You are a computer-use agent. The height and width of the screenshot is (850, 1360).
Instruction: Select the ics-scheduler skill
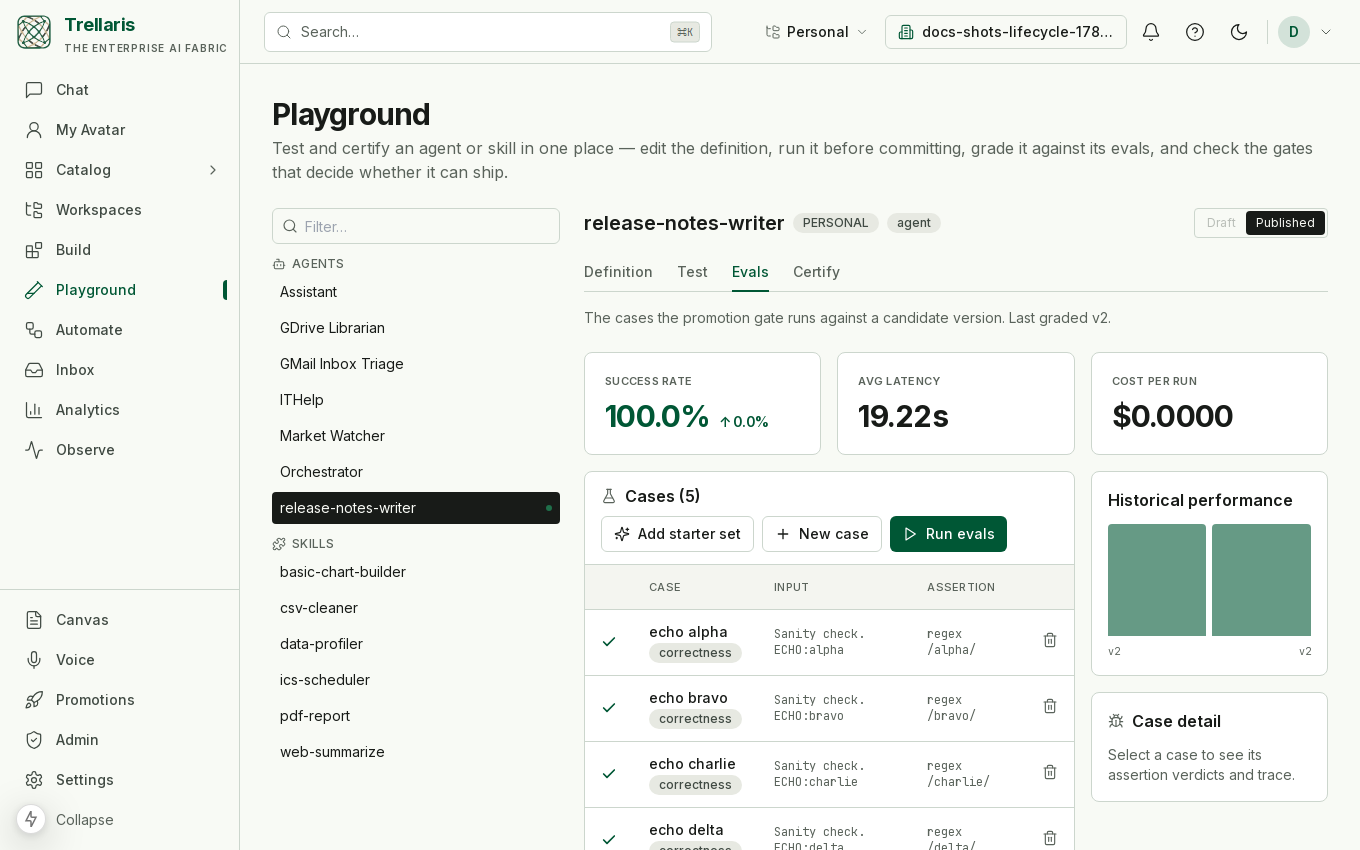point(416,680)
